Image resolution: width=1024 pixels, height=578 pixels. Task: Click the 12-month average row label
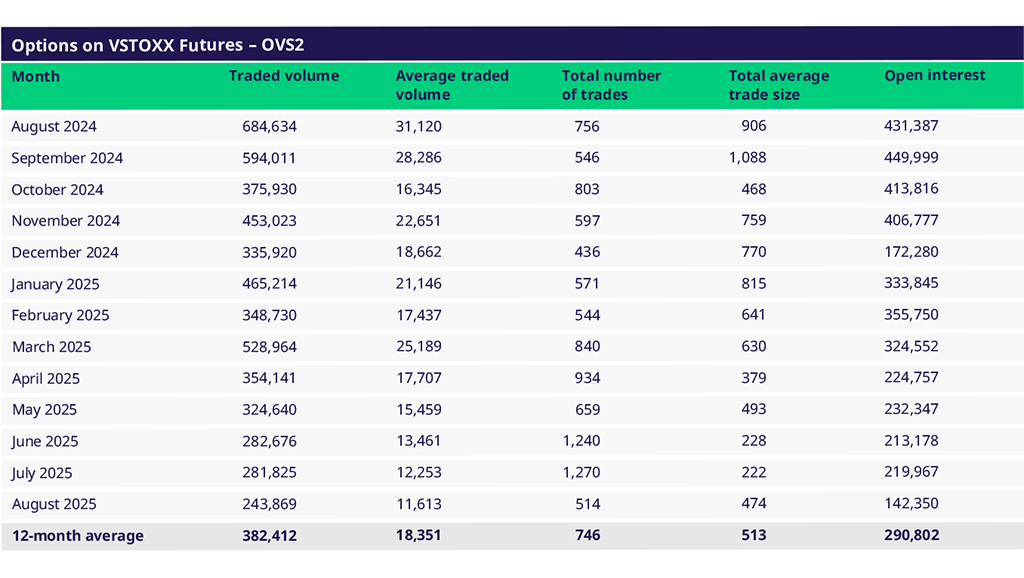pyautogui.click(x=78, y=536)
